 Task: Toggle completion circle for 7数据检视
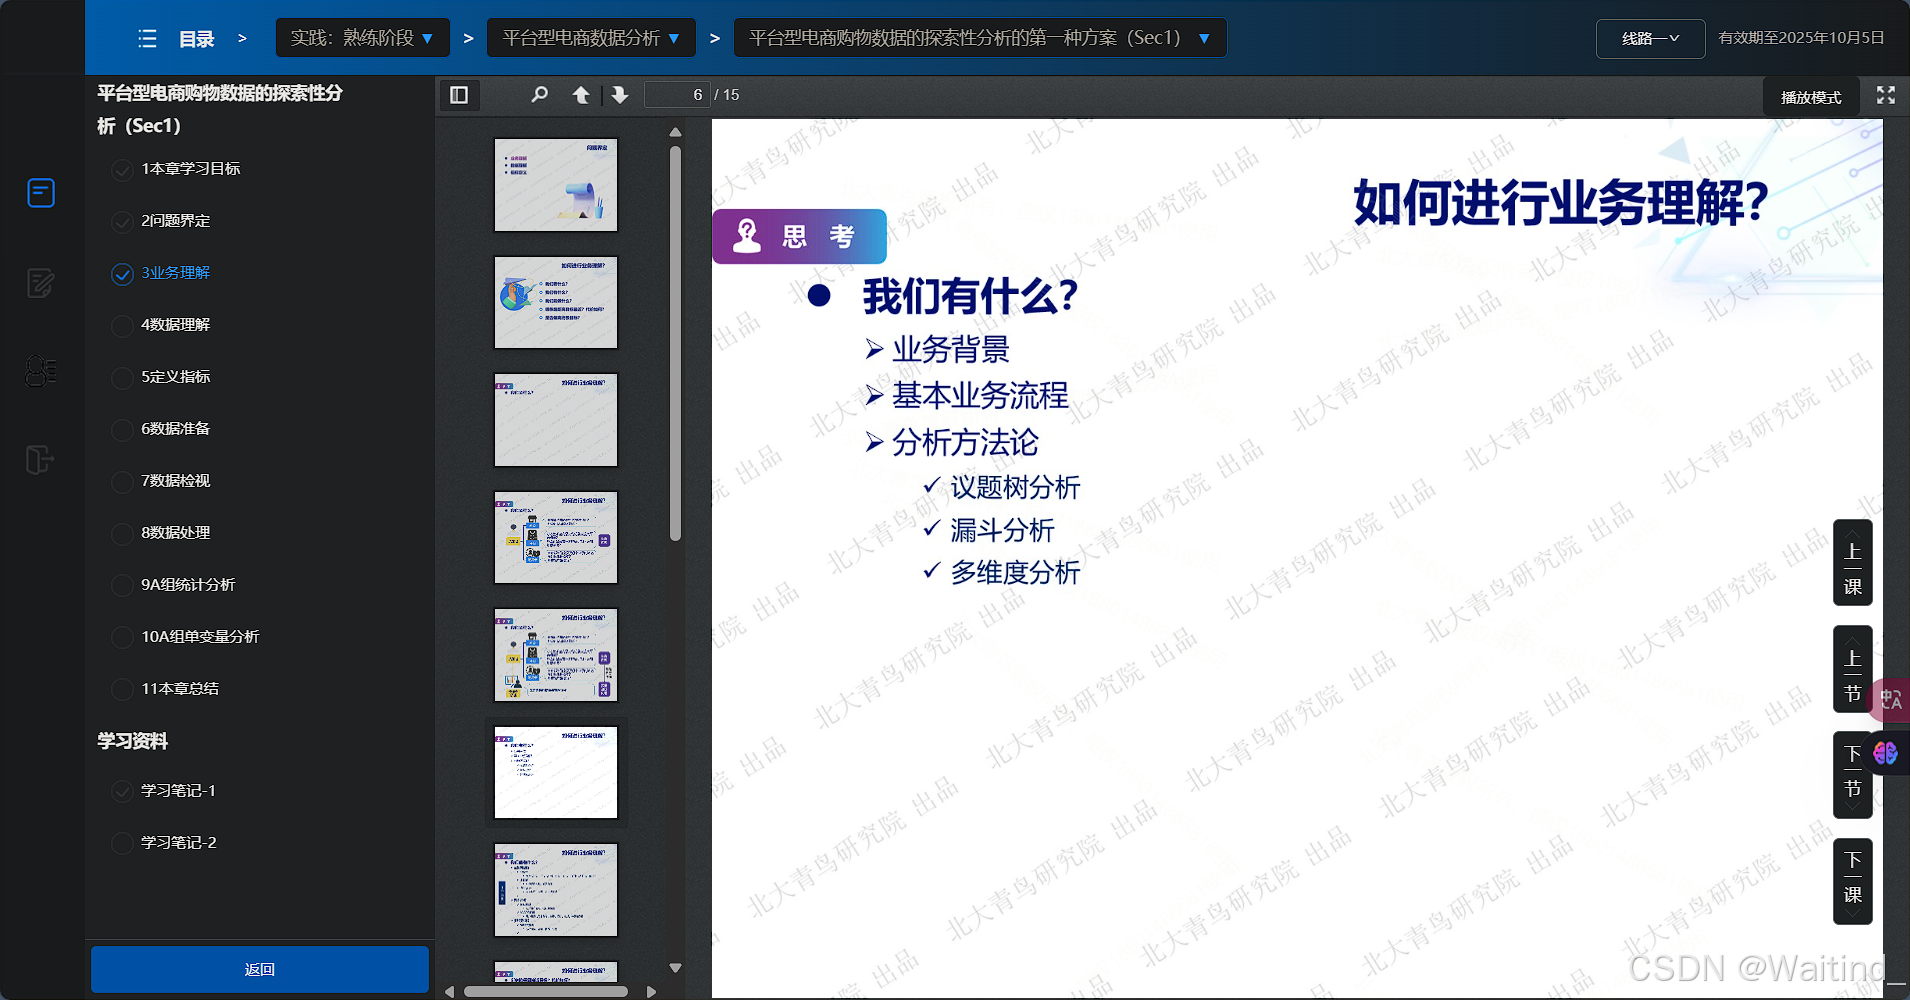pyautogui.click(x=122, y=482)
